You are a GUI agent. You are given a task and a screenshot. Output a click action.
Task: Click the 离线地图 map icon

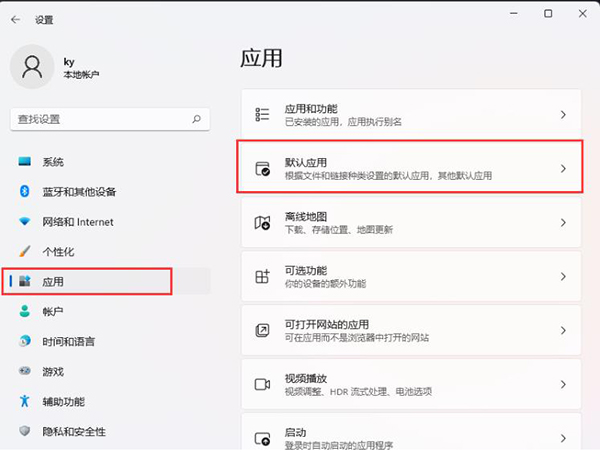point(262,222)
